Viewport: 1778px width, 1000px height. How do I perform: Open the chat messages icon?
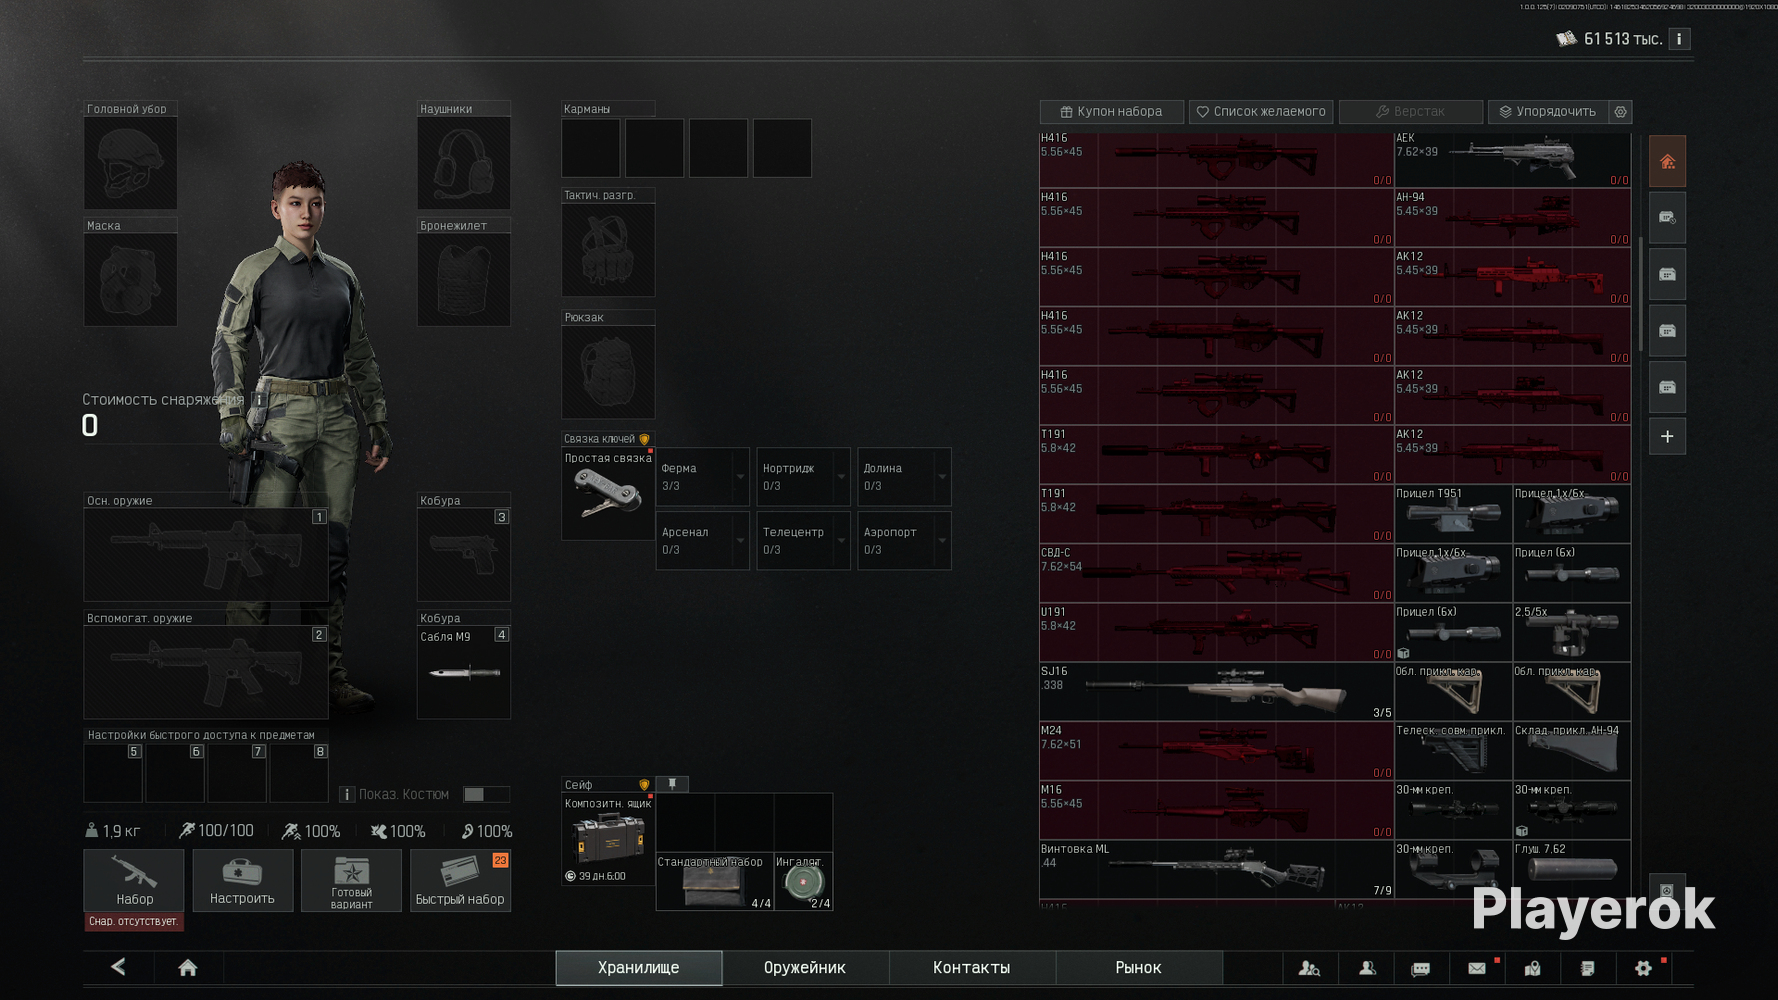(x=1420, y=968)
